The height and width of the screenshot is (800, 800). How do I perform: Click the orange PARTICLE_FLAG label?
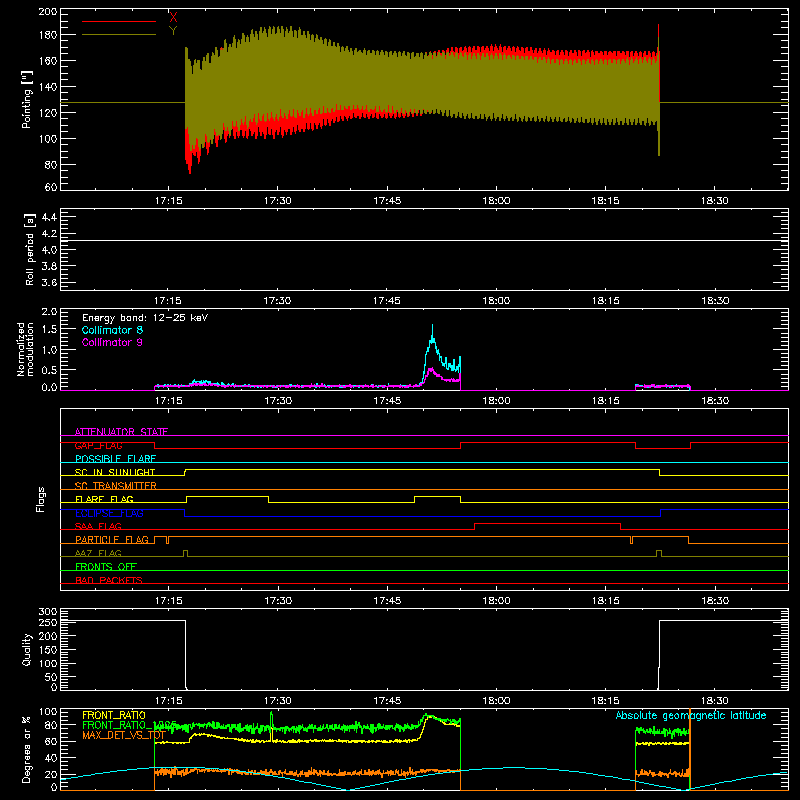coord(112,539)
